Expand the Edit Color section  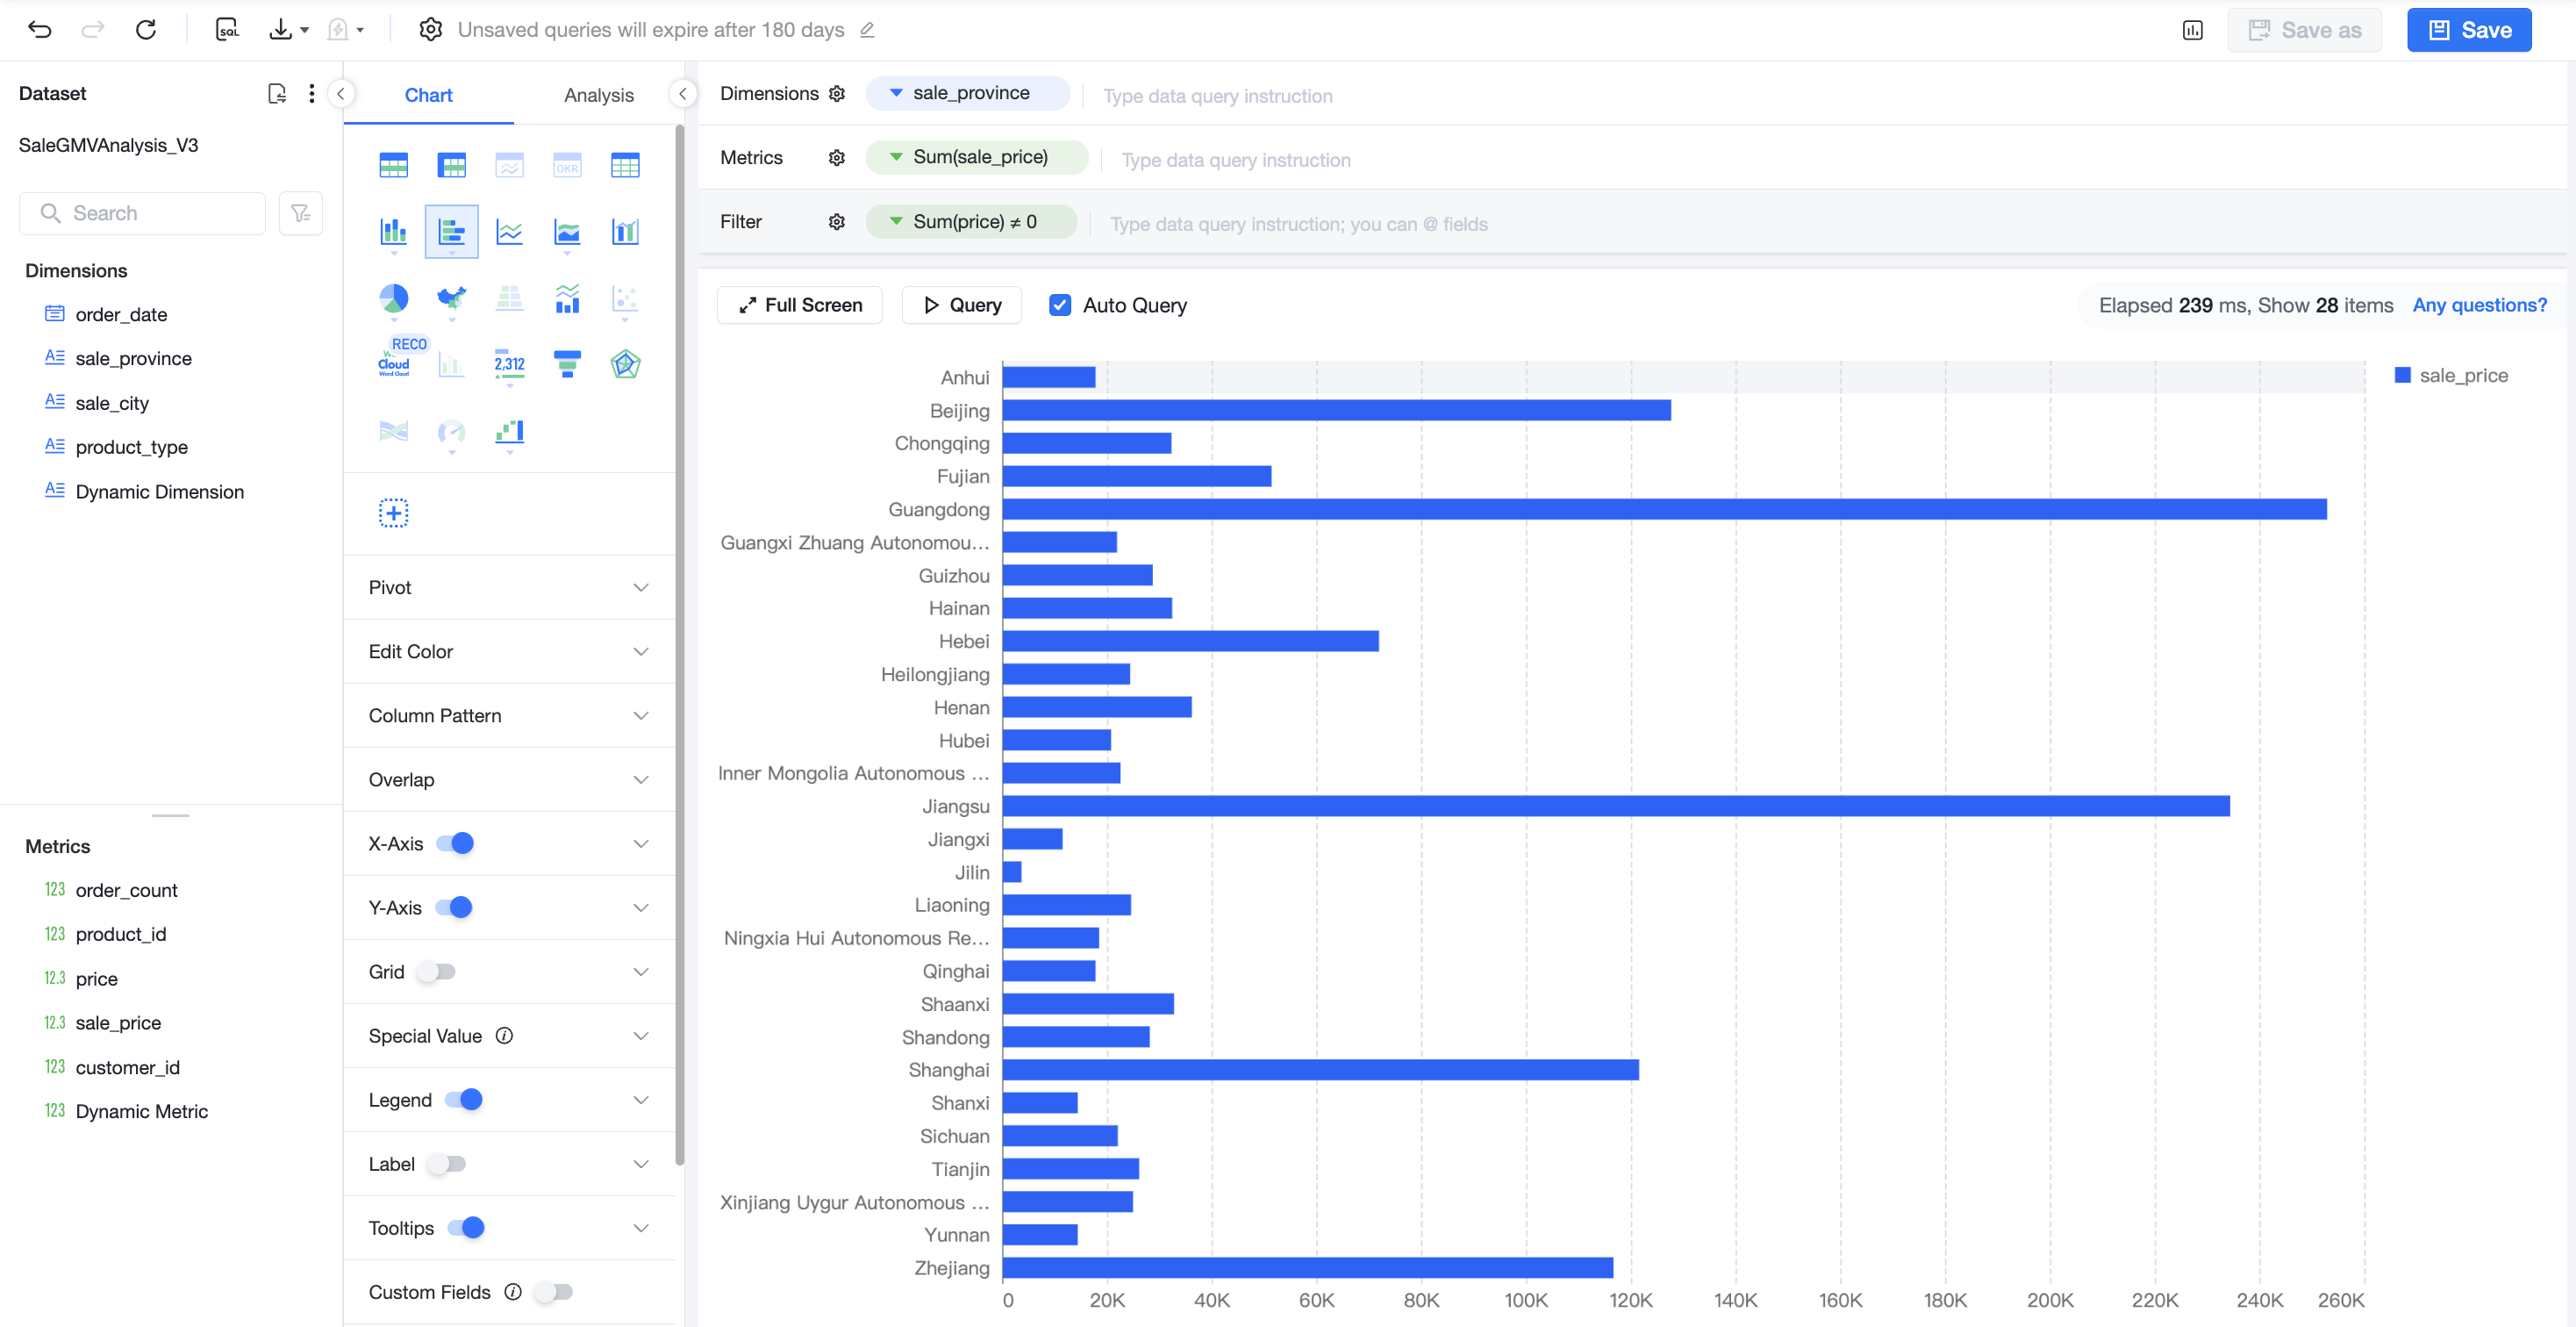(x=509, y=651)
